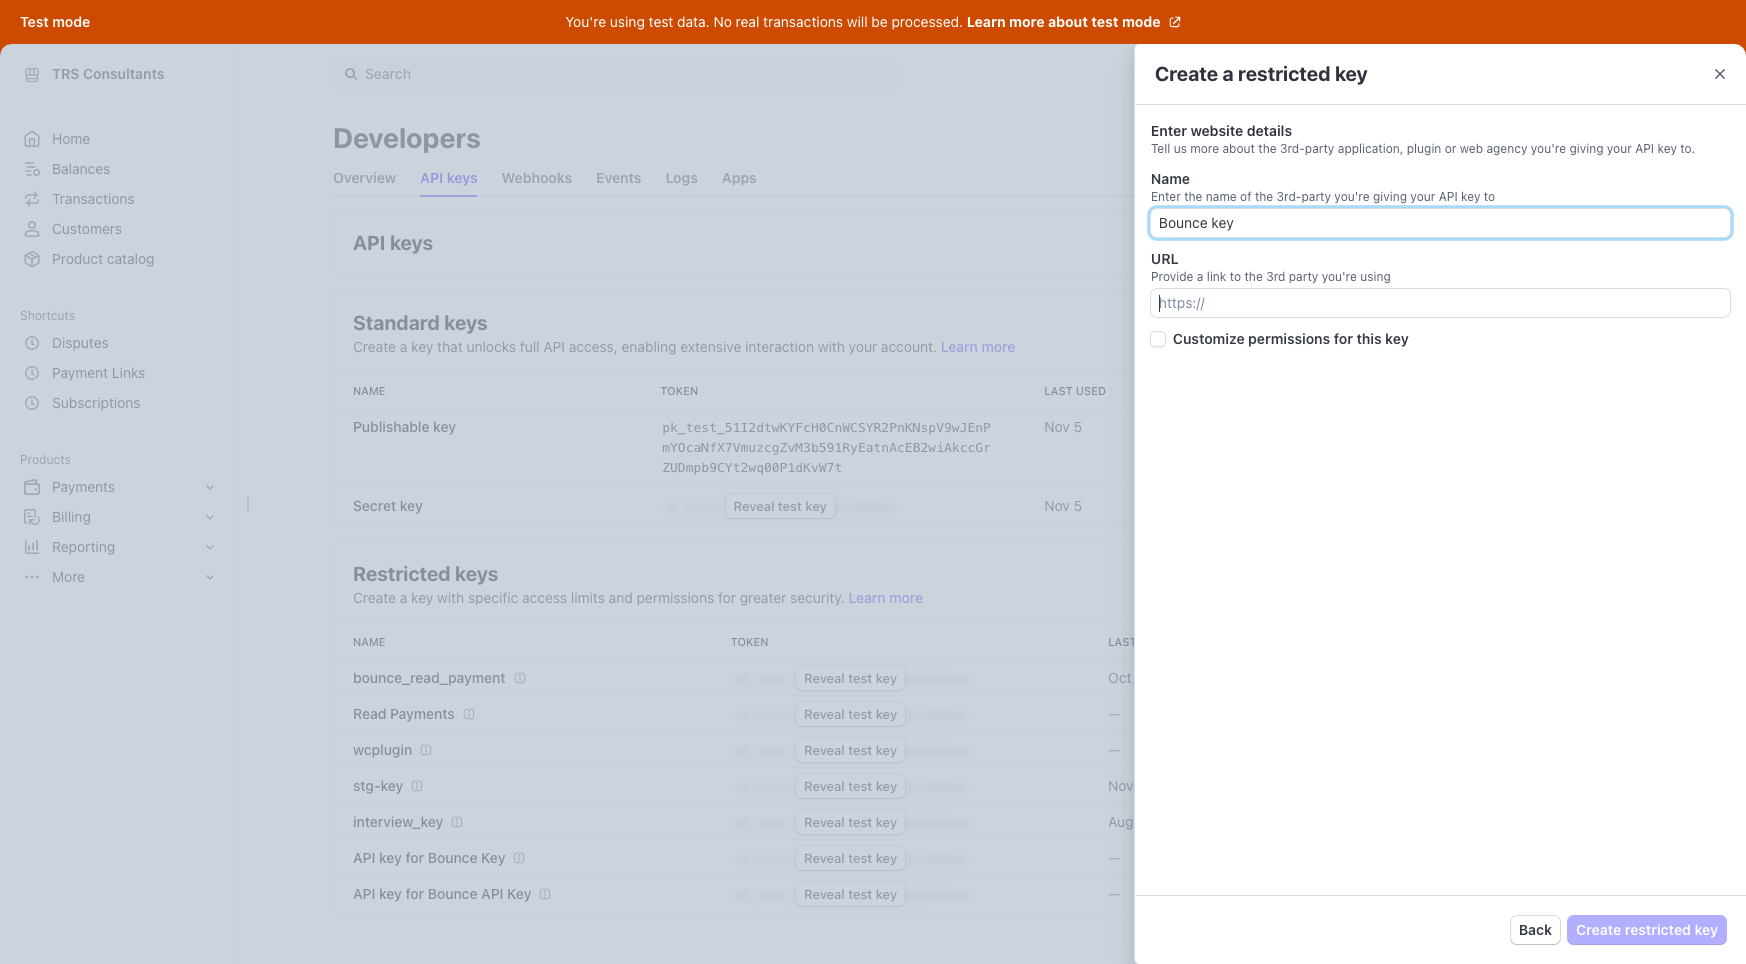
Task: Click the publishable key token text
Action: (x=826, y=447)
